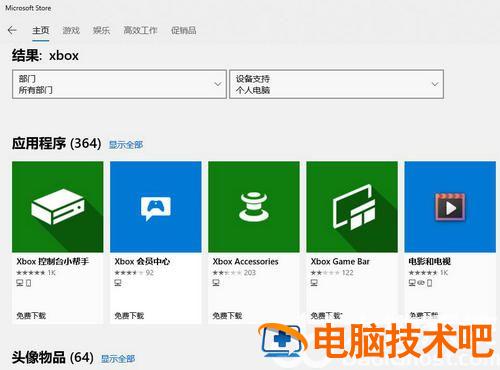Switch to the 游戏 tab
The width and height of the screenshot is (500, 370).
pos(71,30)
